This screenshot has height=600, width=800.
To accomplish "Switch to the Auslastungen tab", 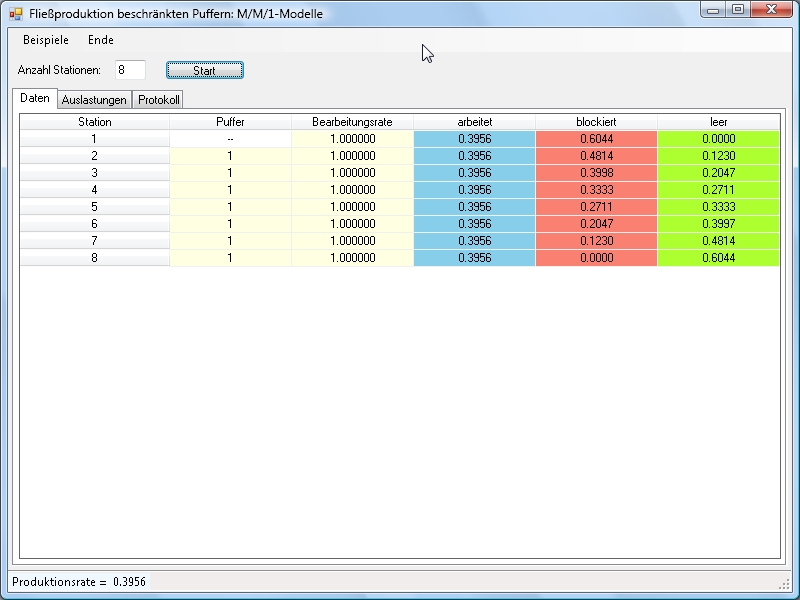I will (x=94, y=100).
